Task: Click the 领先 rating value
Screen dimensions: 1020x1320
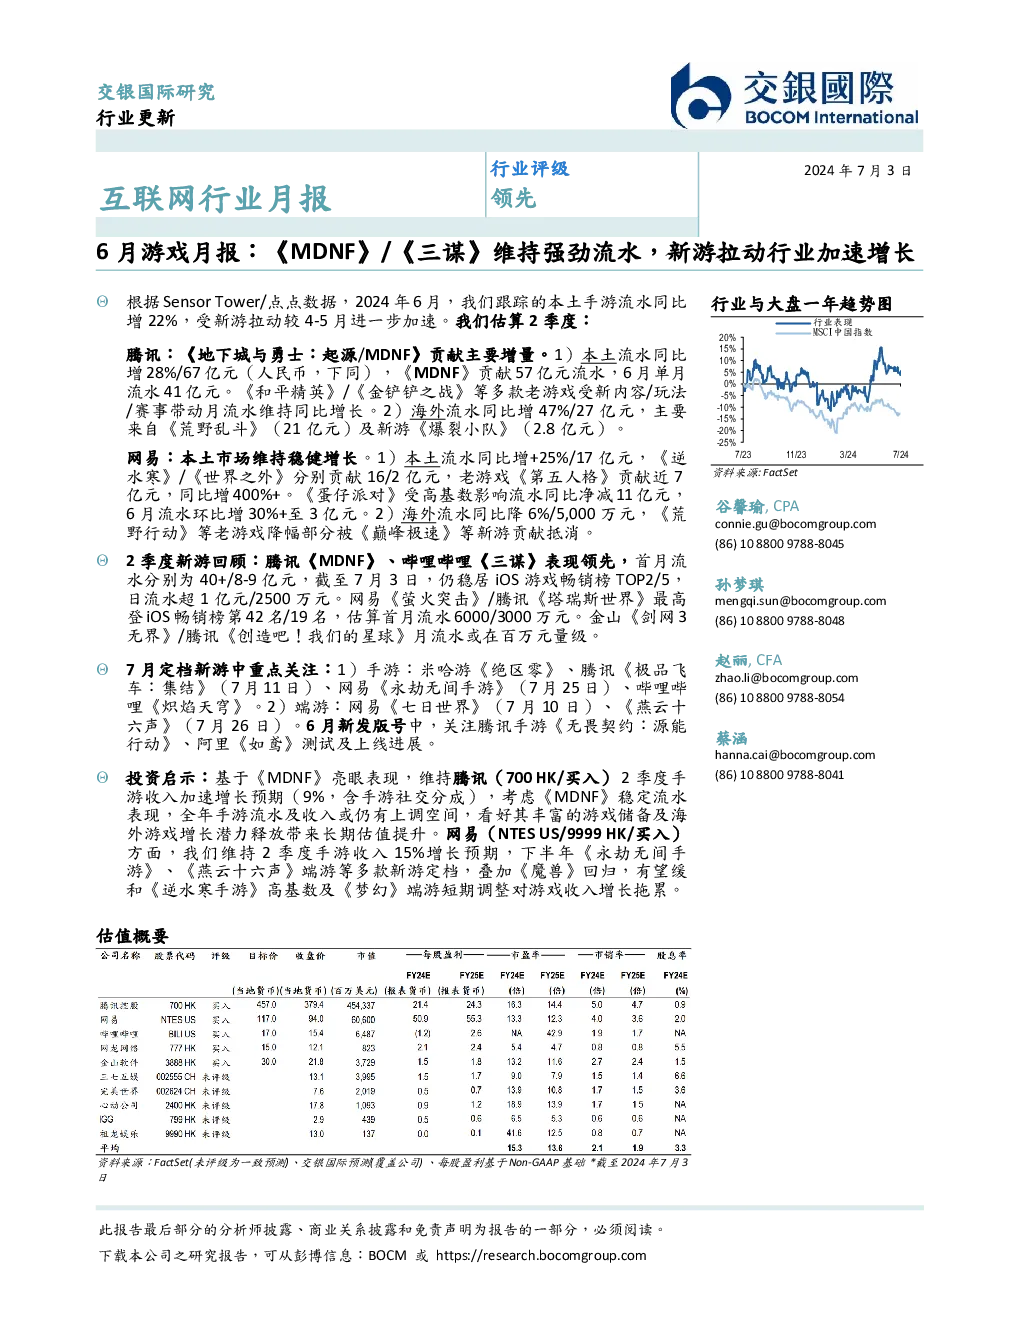Action: point(513,199)
